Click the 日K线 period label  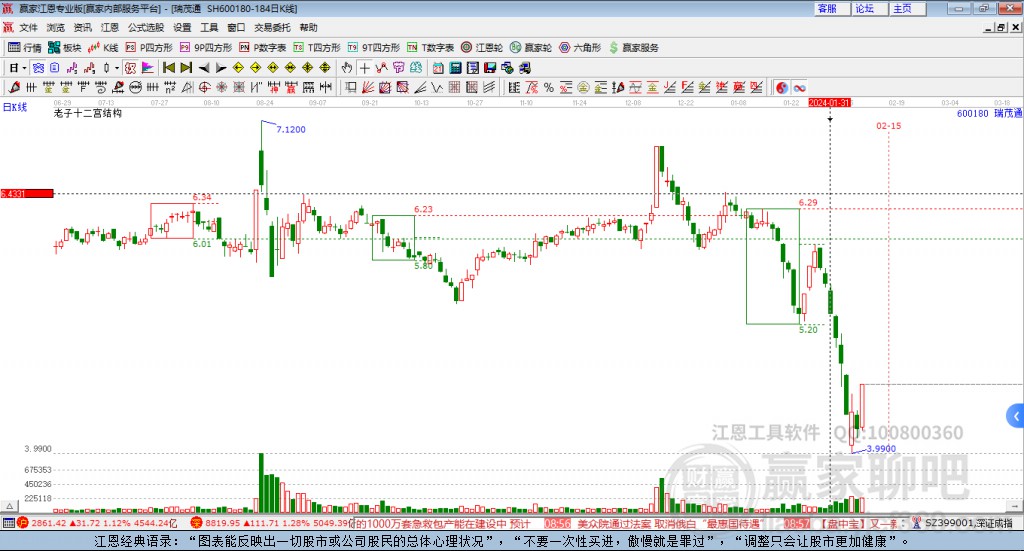click(15, 107)
